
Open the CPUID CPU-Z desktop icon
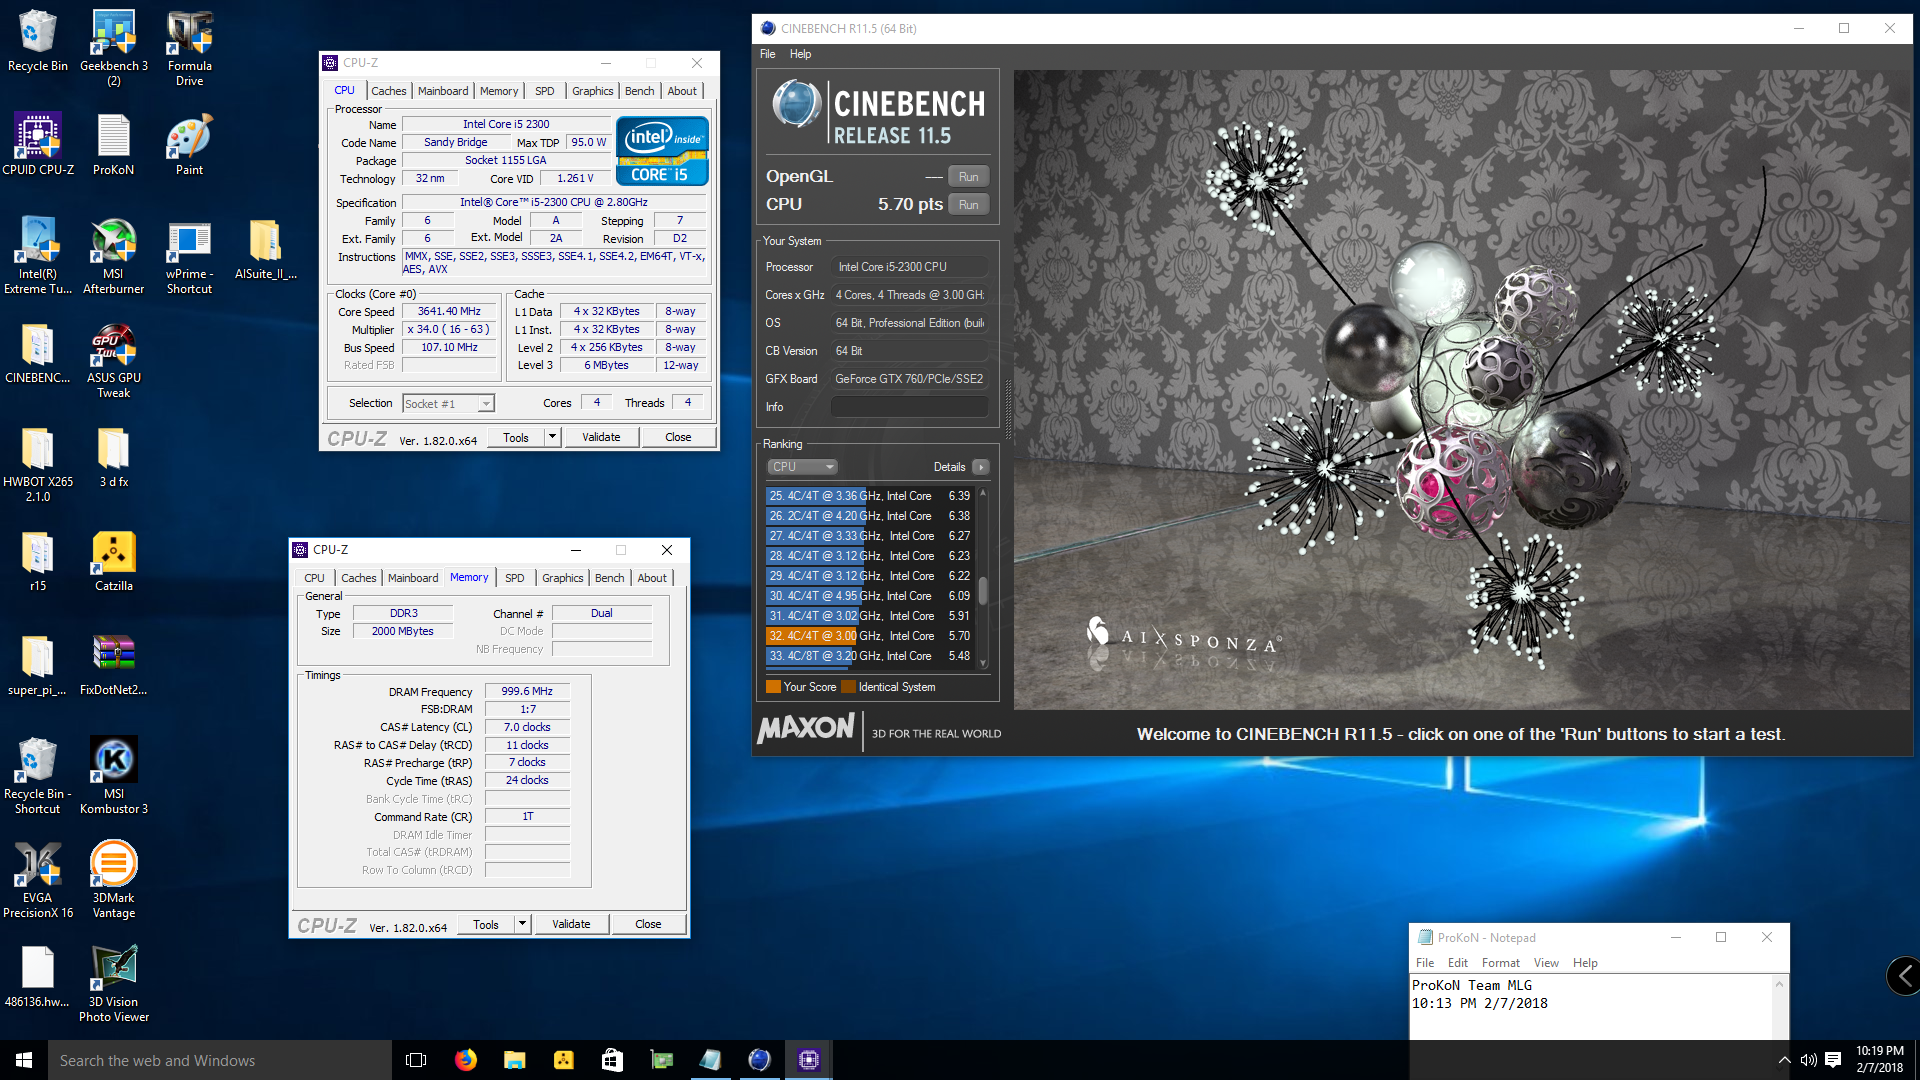tap(38, 145)
